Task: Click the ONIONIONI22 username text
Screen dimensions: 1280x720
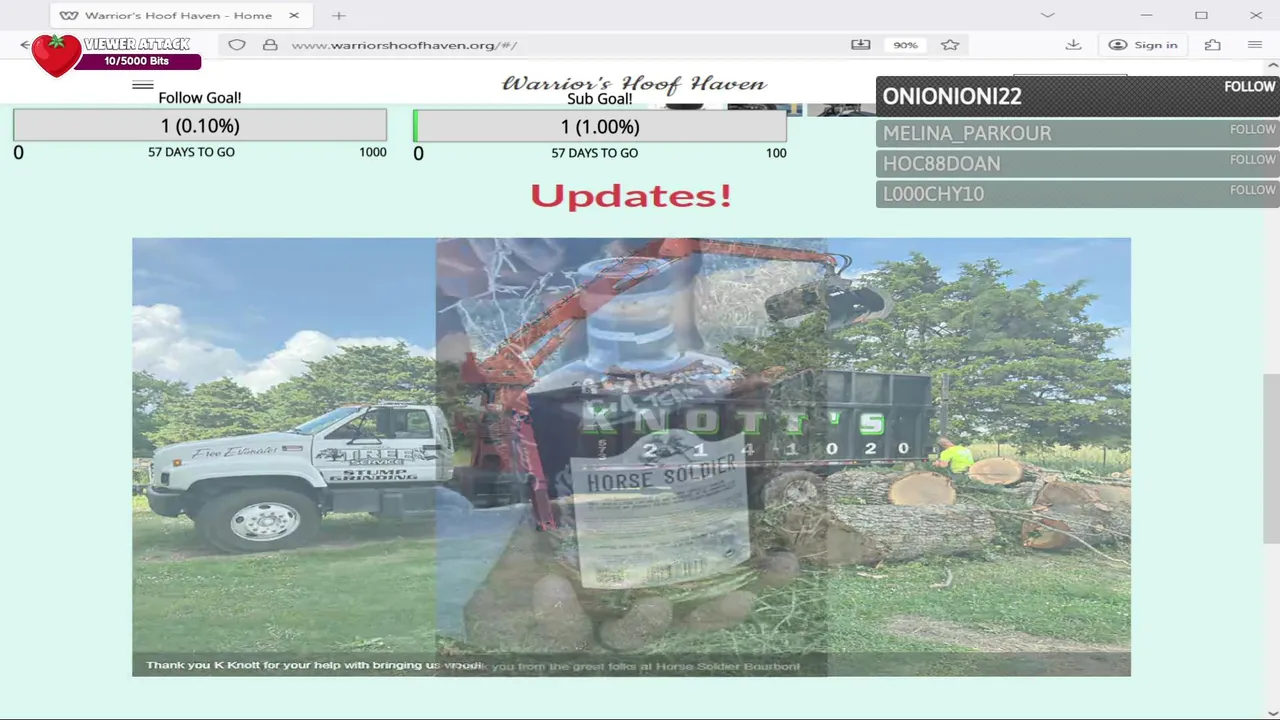Action: (951, 96)
